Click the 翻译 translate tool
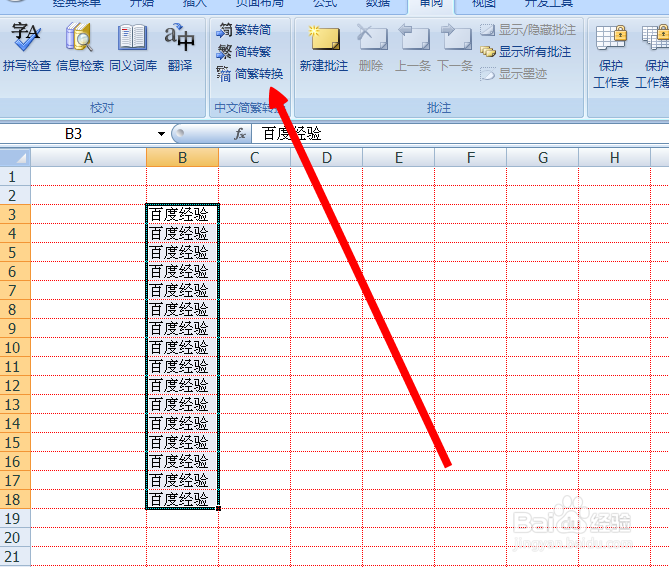This screenshot has height=567, width=669. click(x=180, y=47)
